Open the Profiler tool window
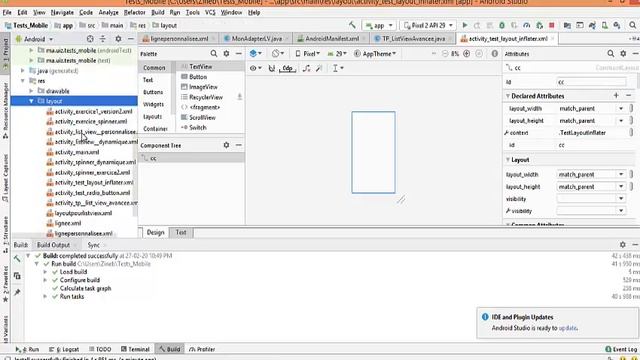 pos(202,349)
